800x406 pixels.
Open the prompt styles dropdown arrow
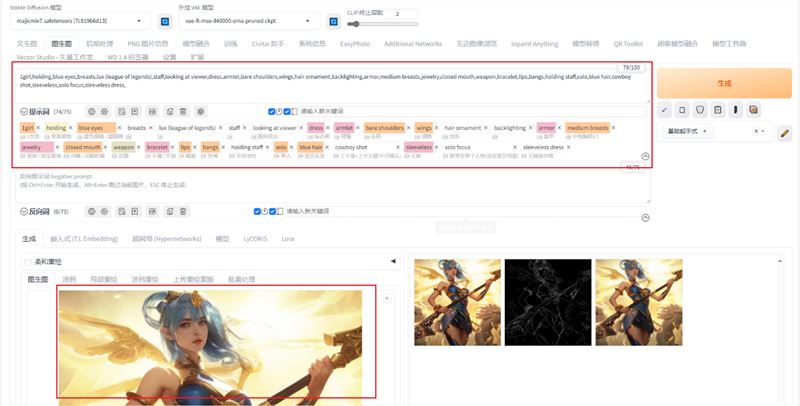pyautogui.click(x=763, y=132)
